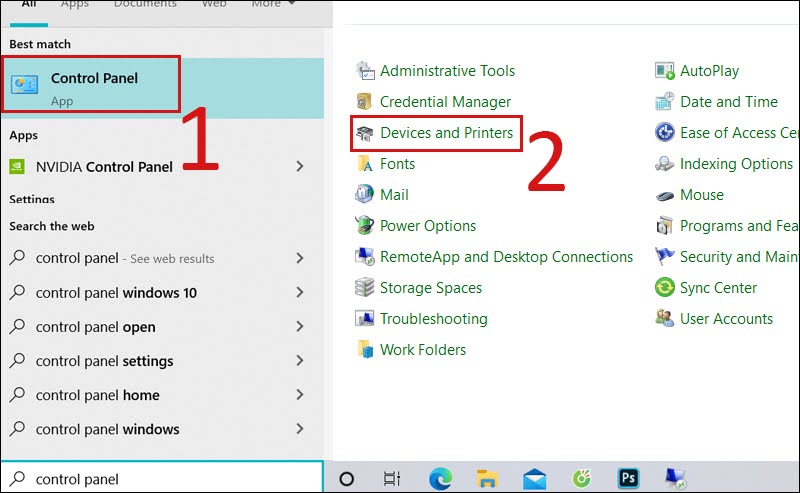Screen dimensions: 800x493
Task: Open Credential Manager icon
Action: click(x=365, y=102)
